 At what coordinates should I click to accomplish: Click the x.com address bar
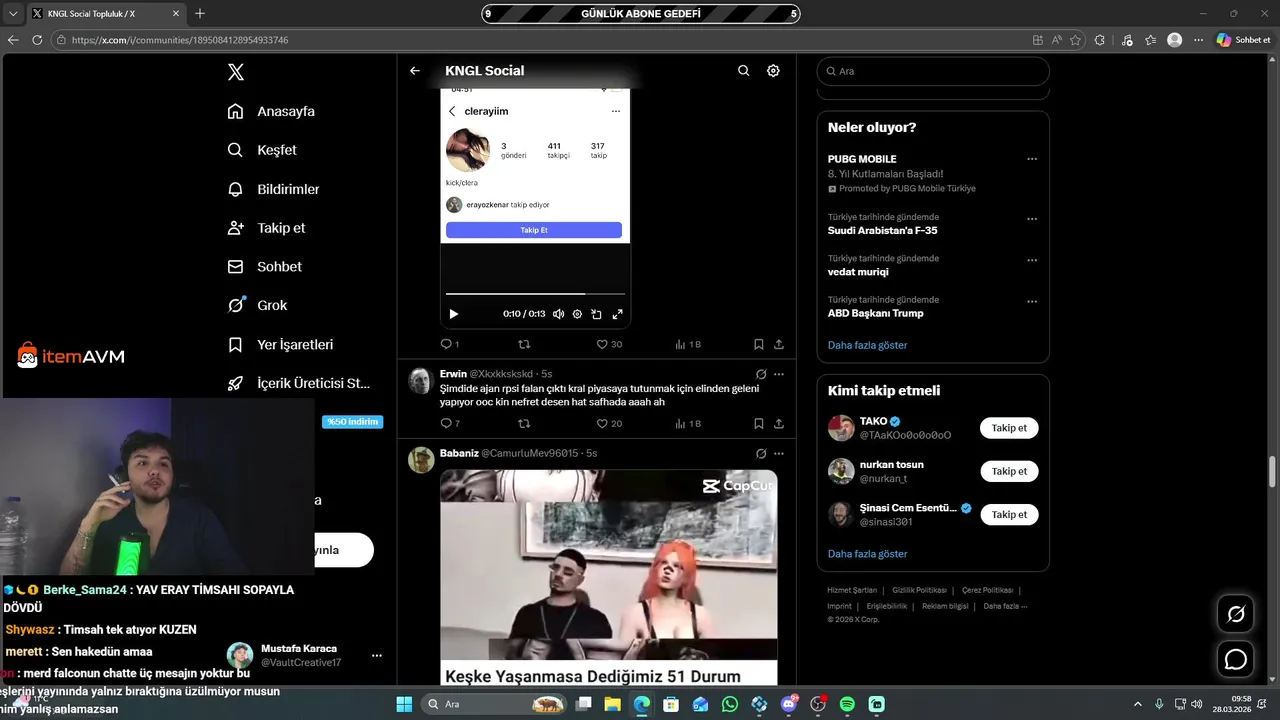click(x=540, y=40)
